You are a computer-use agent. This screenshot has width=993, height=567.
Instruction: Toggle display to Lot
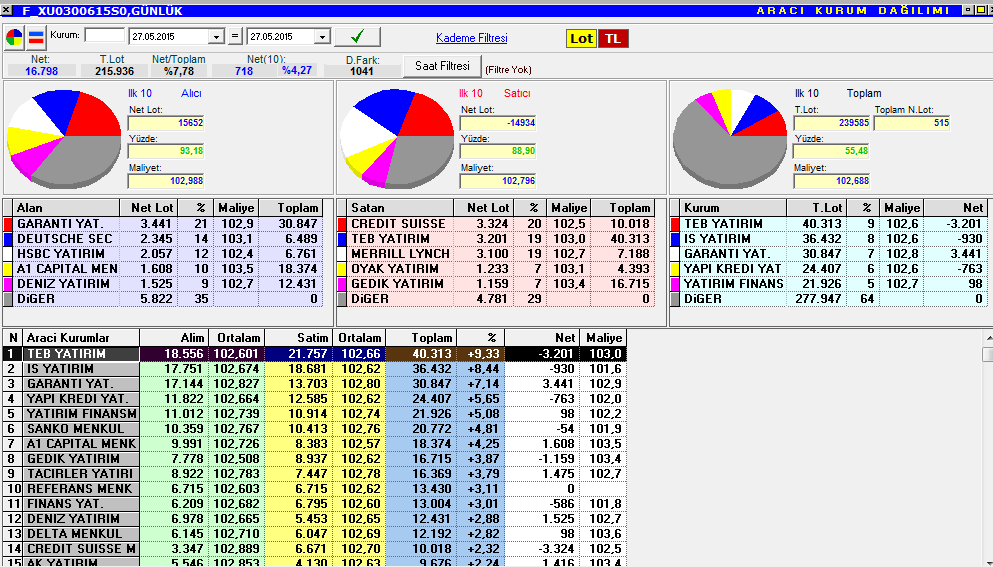click(x=581, y=39)
